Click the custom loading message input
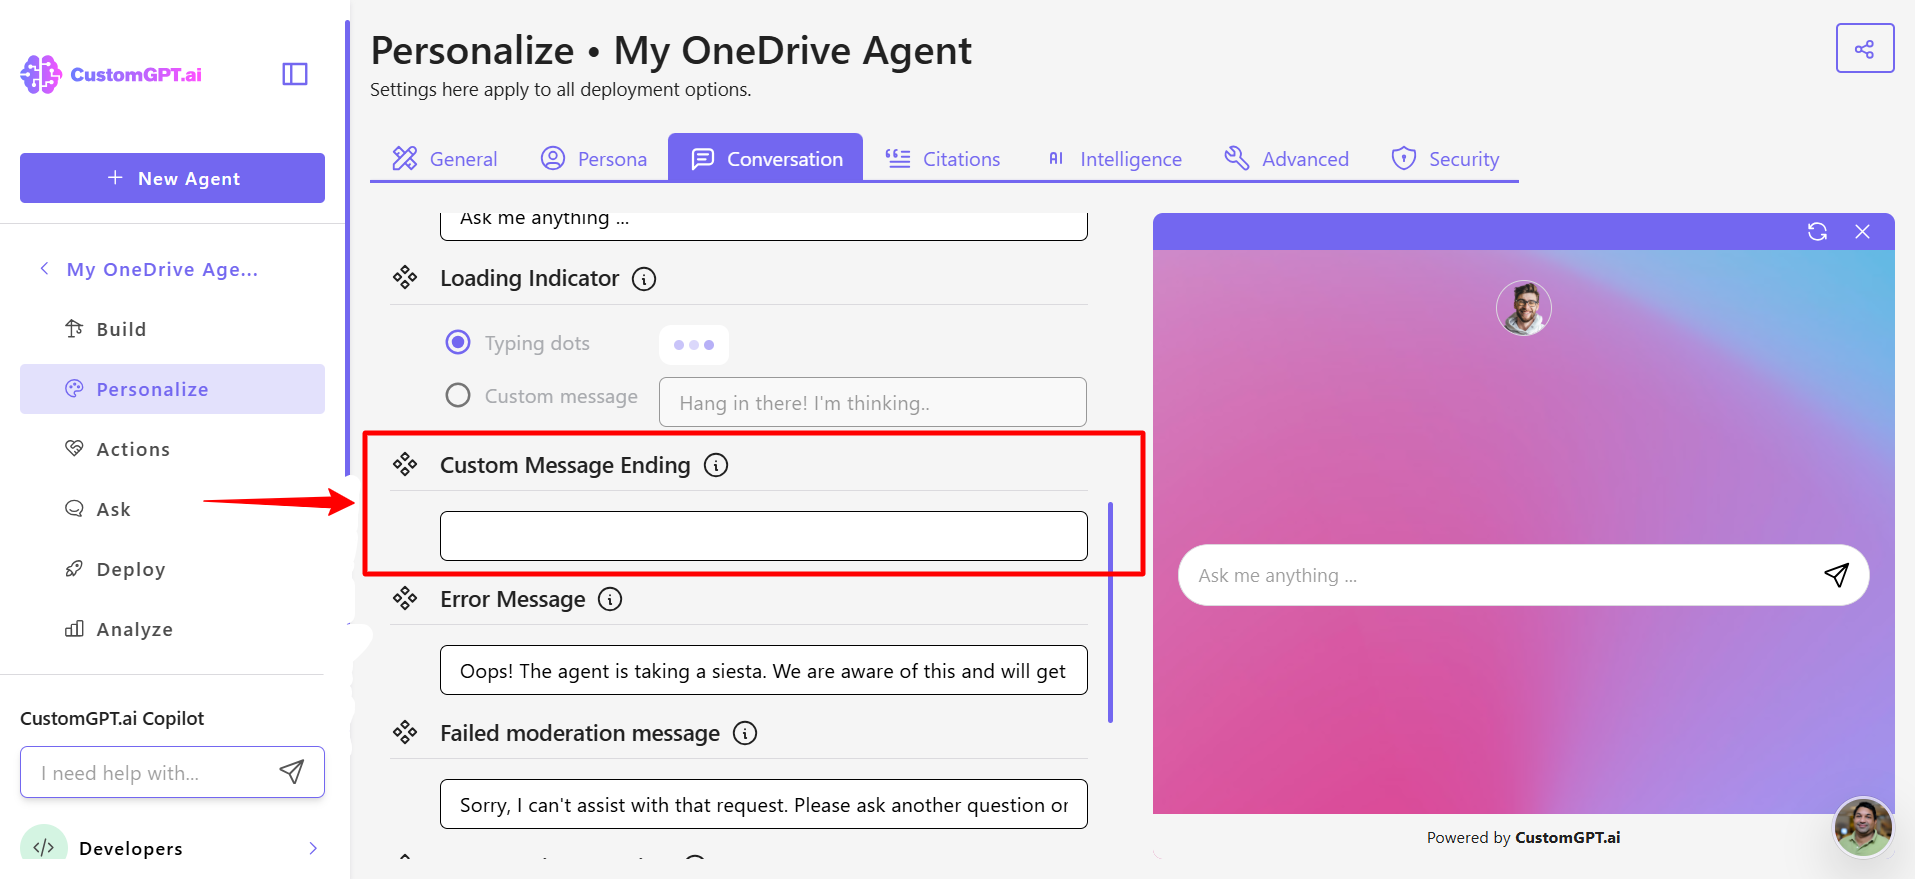 coord(873,402)
